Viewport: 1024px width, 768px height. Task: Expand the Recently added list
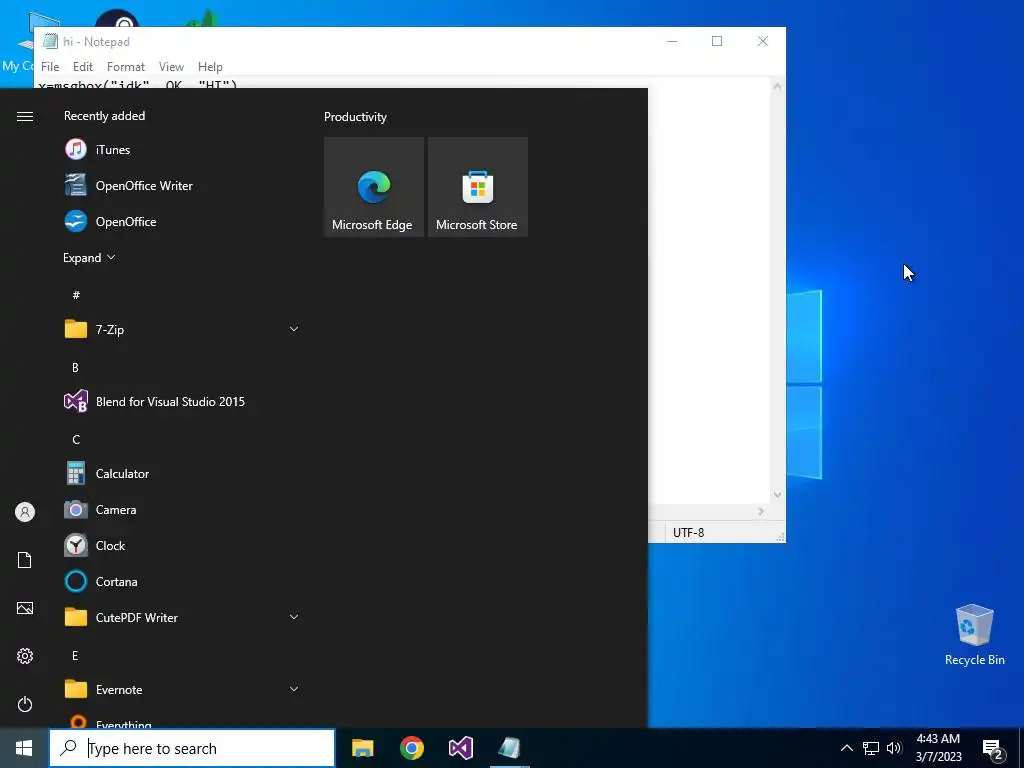pyautogui.click(x=89, y=257)
